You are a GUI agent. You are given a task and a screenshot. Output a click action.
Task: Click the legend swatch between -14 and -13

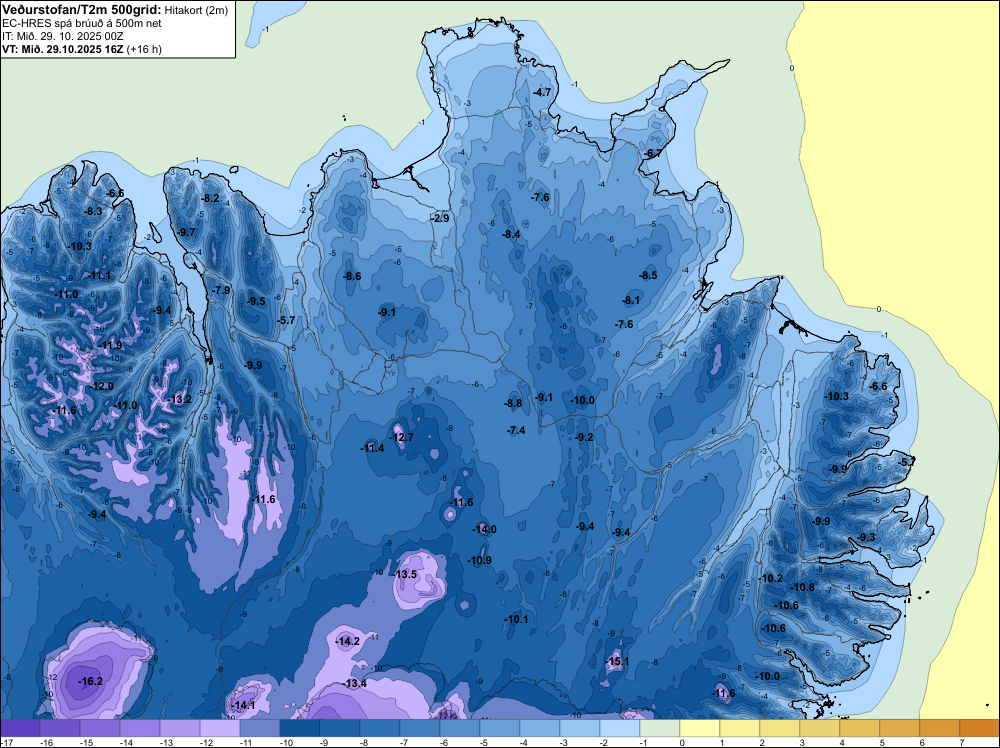pyautogui.click(x=140, y=728)
